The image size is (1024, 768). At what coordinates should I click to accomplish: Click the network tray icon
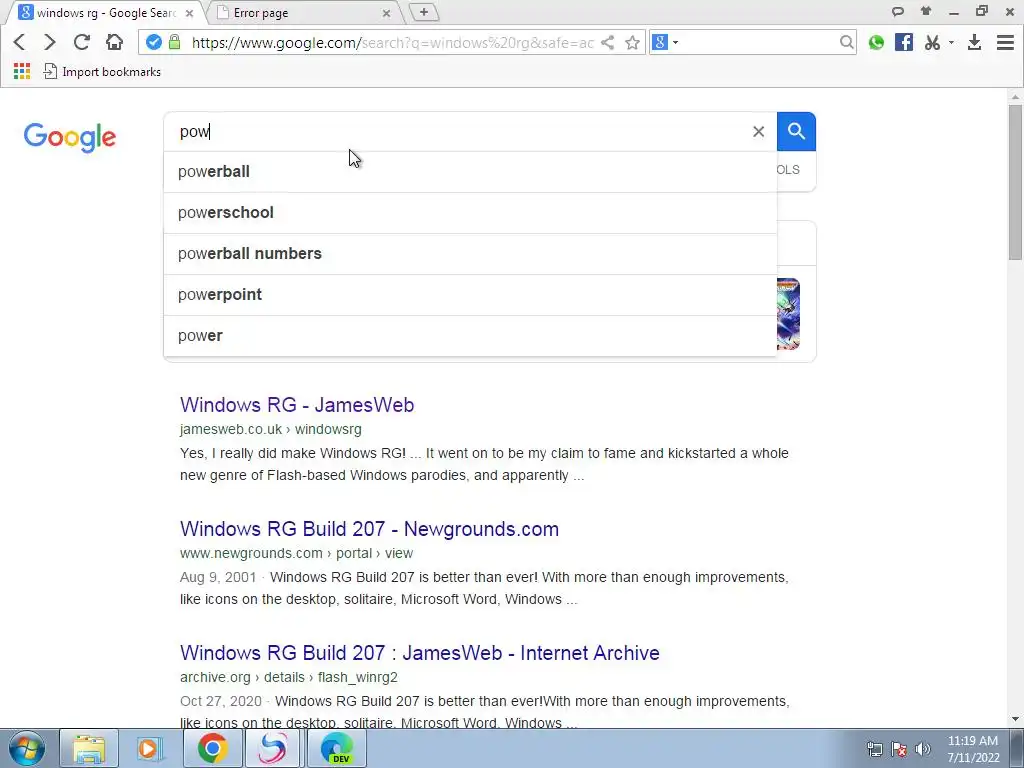pyautogui.click(x=874, y=749)
